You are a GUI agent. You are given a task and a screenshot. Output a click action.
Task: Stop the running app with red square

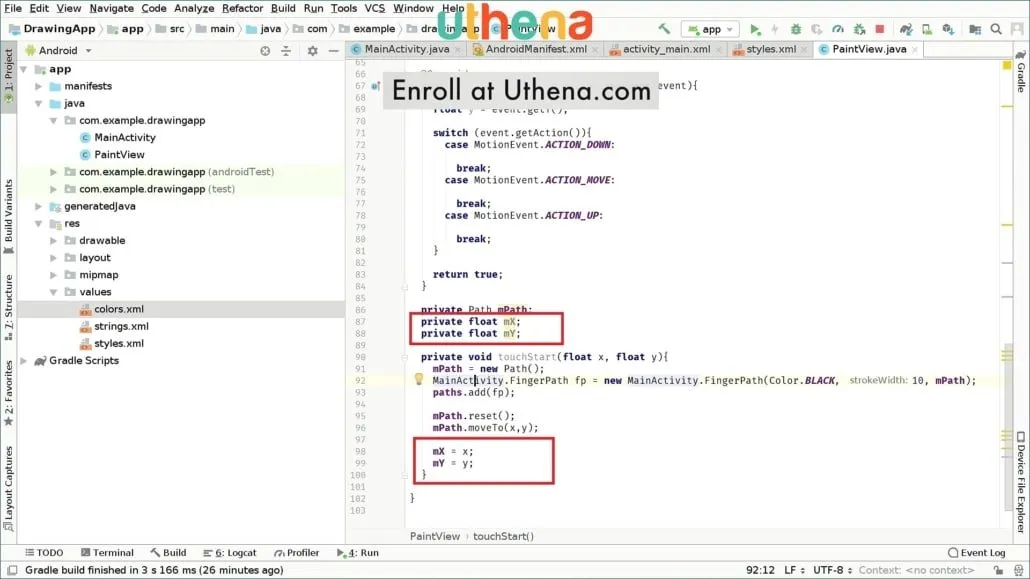[x=880, y=29]
